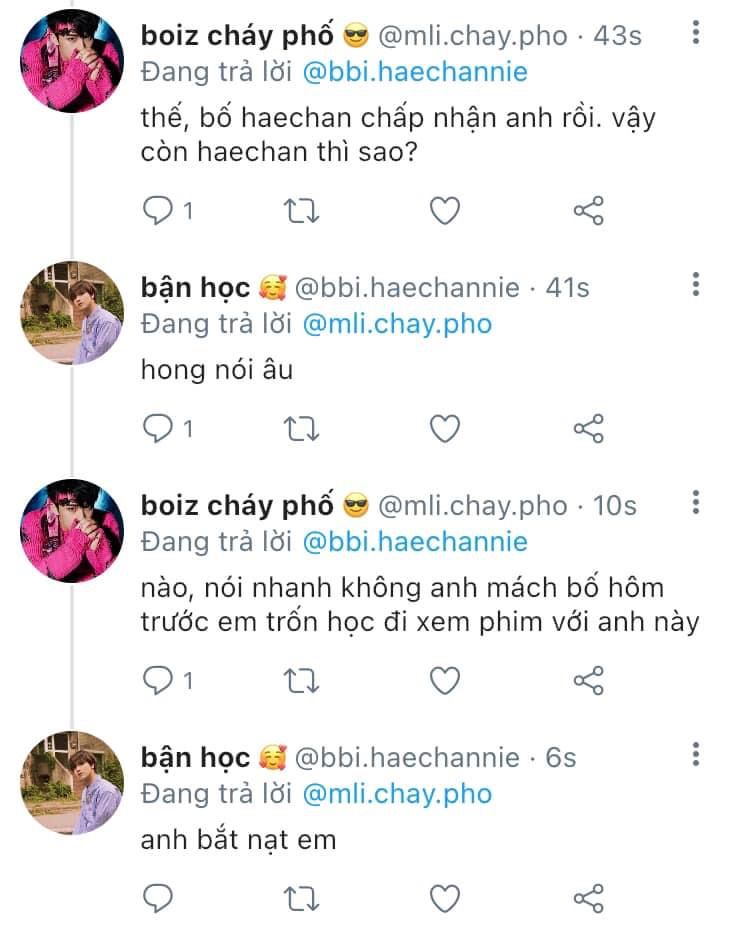Viewport: 750px width, 930px height.
Task: Like the 'hong nói âu' reply
Action: (445, 428)
